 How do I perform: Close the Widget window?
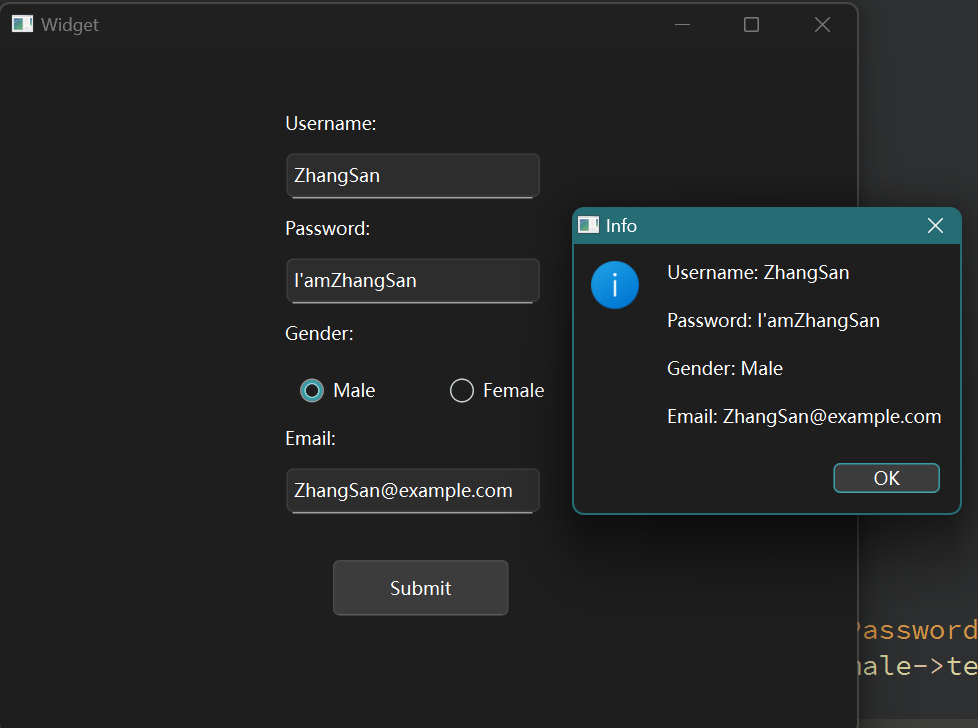[x=822, y=25]
